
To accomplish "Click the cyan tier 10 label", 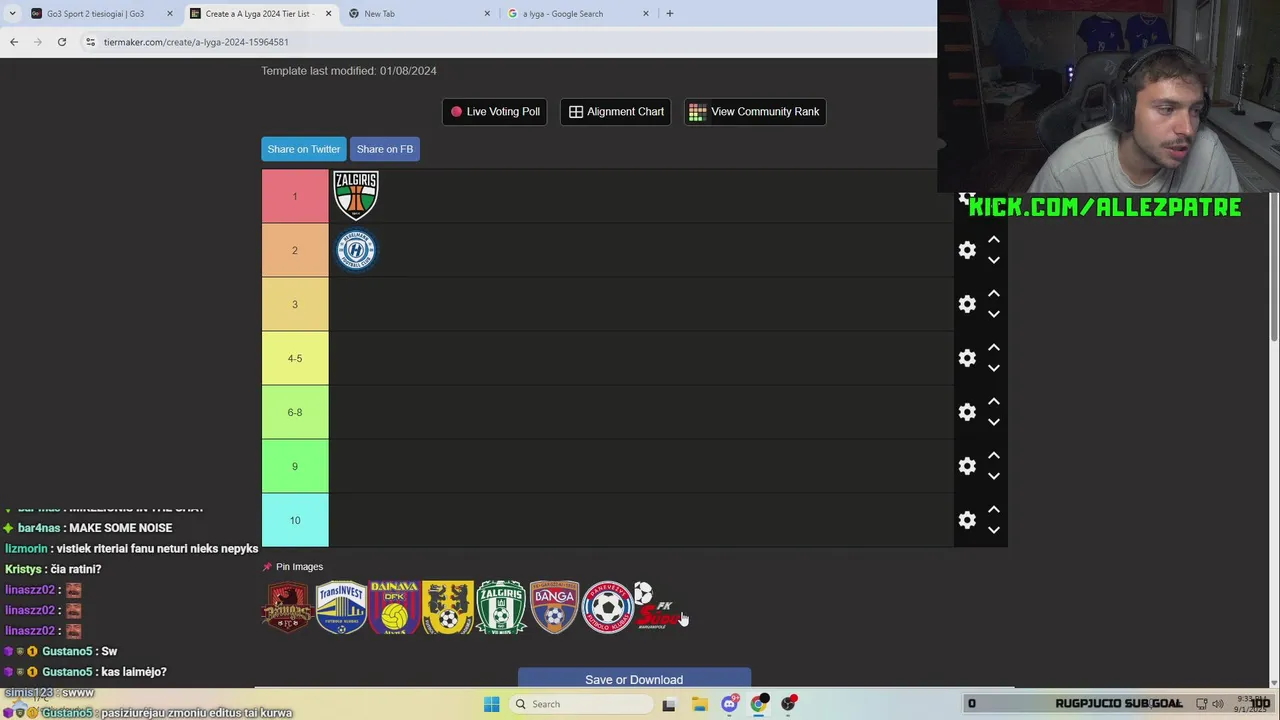I will tap(295, 520).
